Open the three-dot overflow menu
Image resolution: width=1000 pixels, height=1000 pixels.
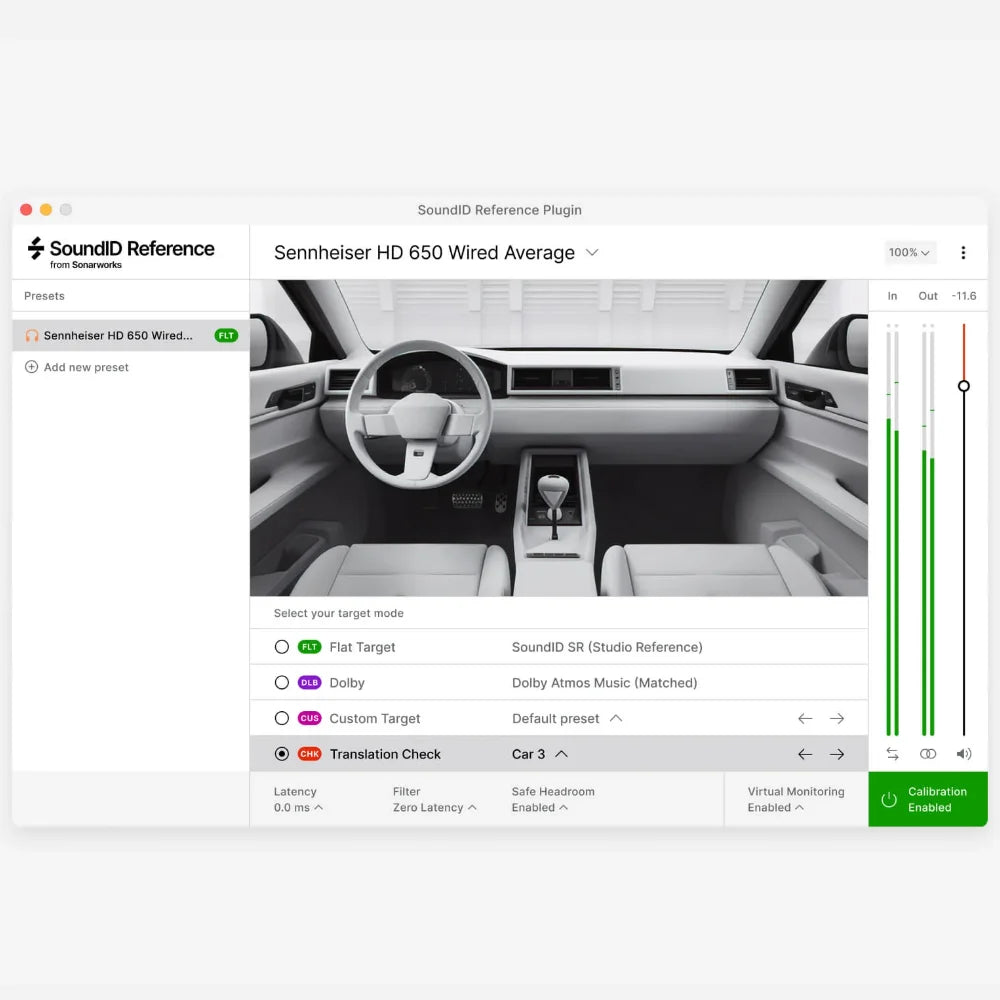coord(964,253)
